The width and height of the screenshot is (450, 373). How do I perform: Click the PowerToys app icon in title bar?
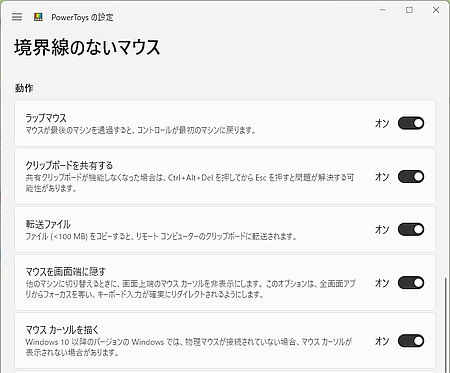38,17
